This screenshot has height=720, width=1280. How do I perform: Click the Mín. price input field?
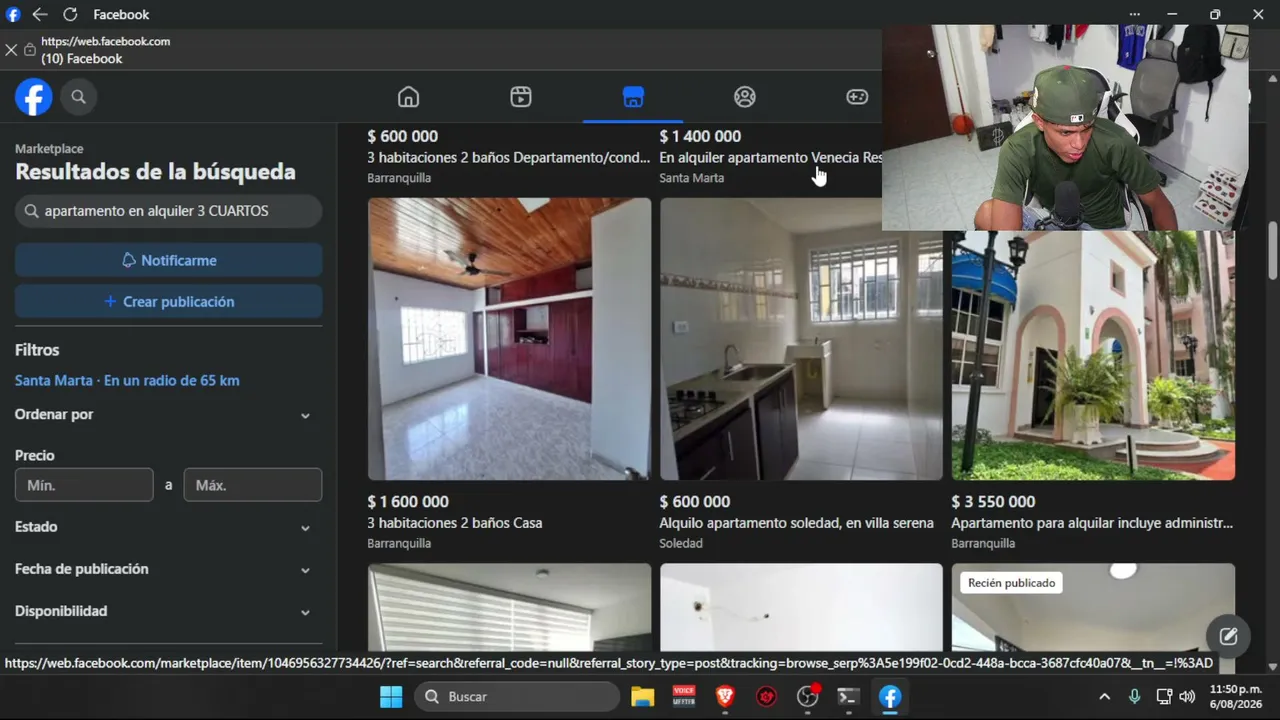84,485
